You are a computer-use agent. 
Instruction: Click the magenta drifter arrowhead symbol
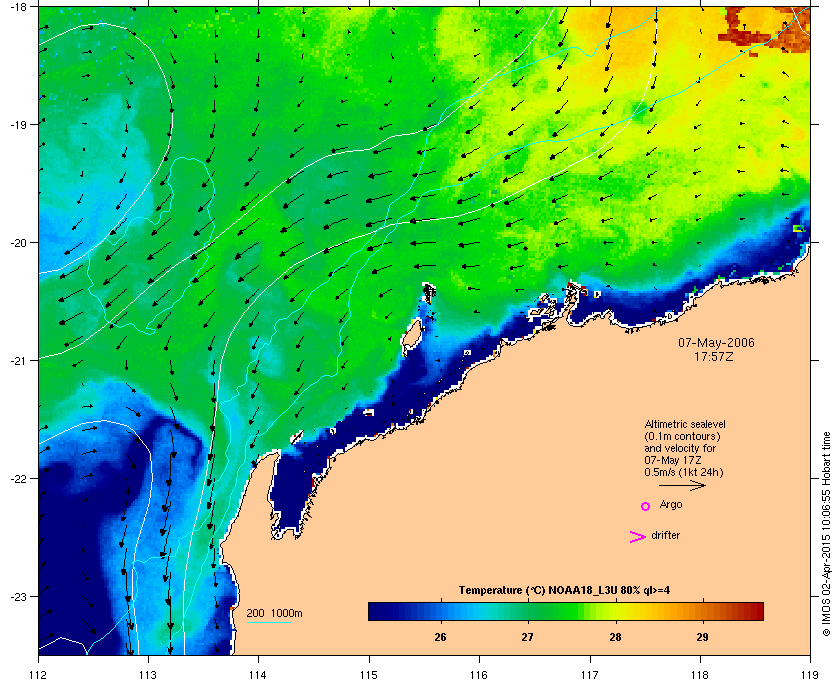(638, 537)
